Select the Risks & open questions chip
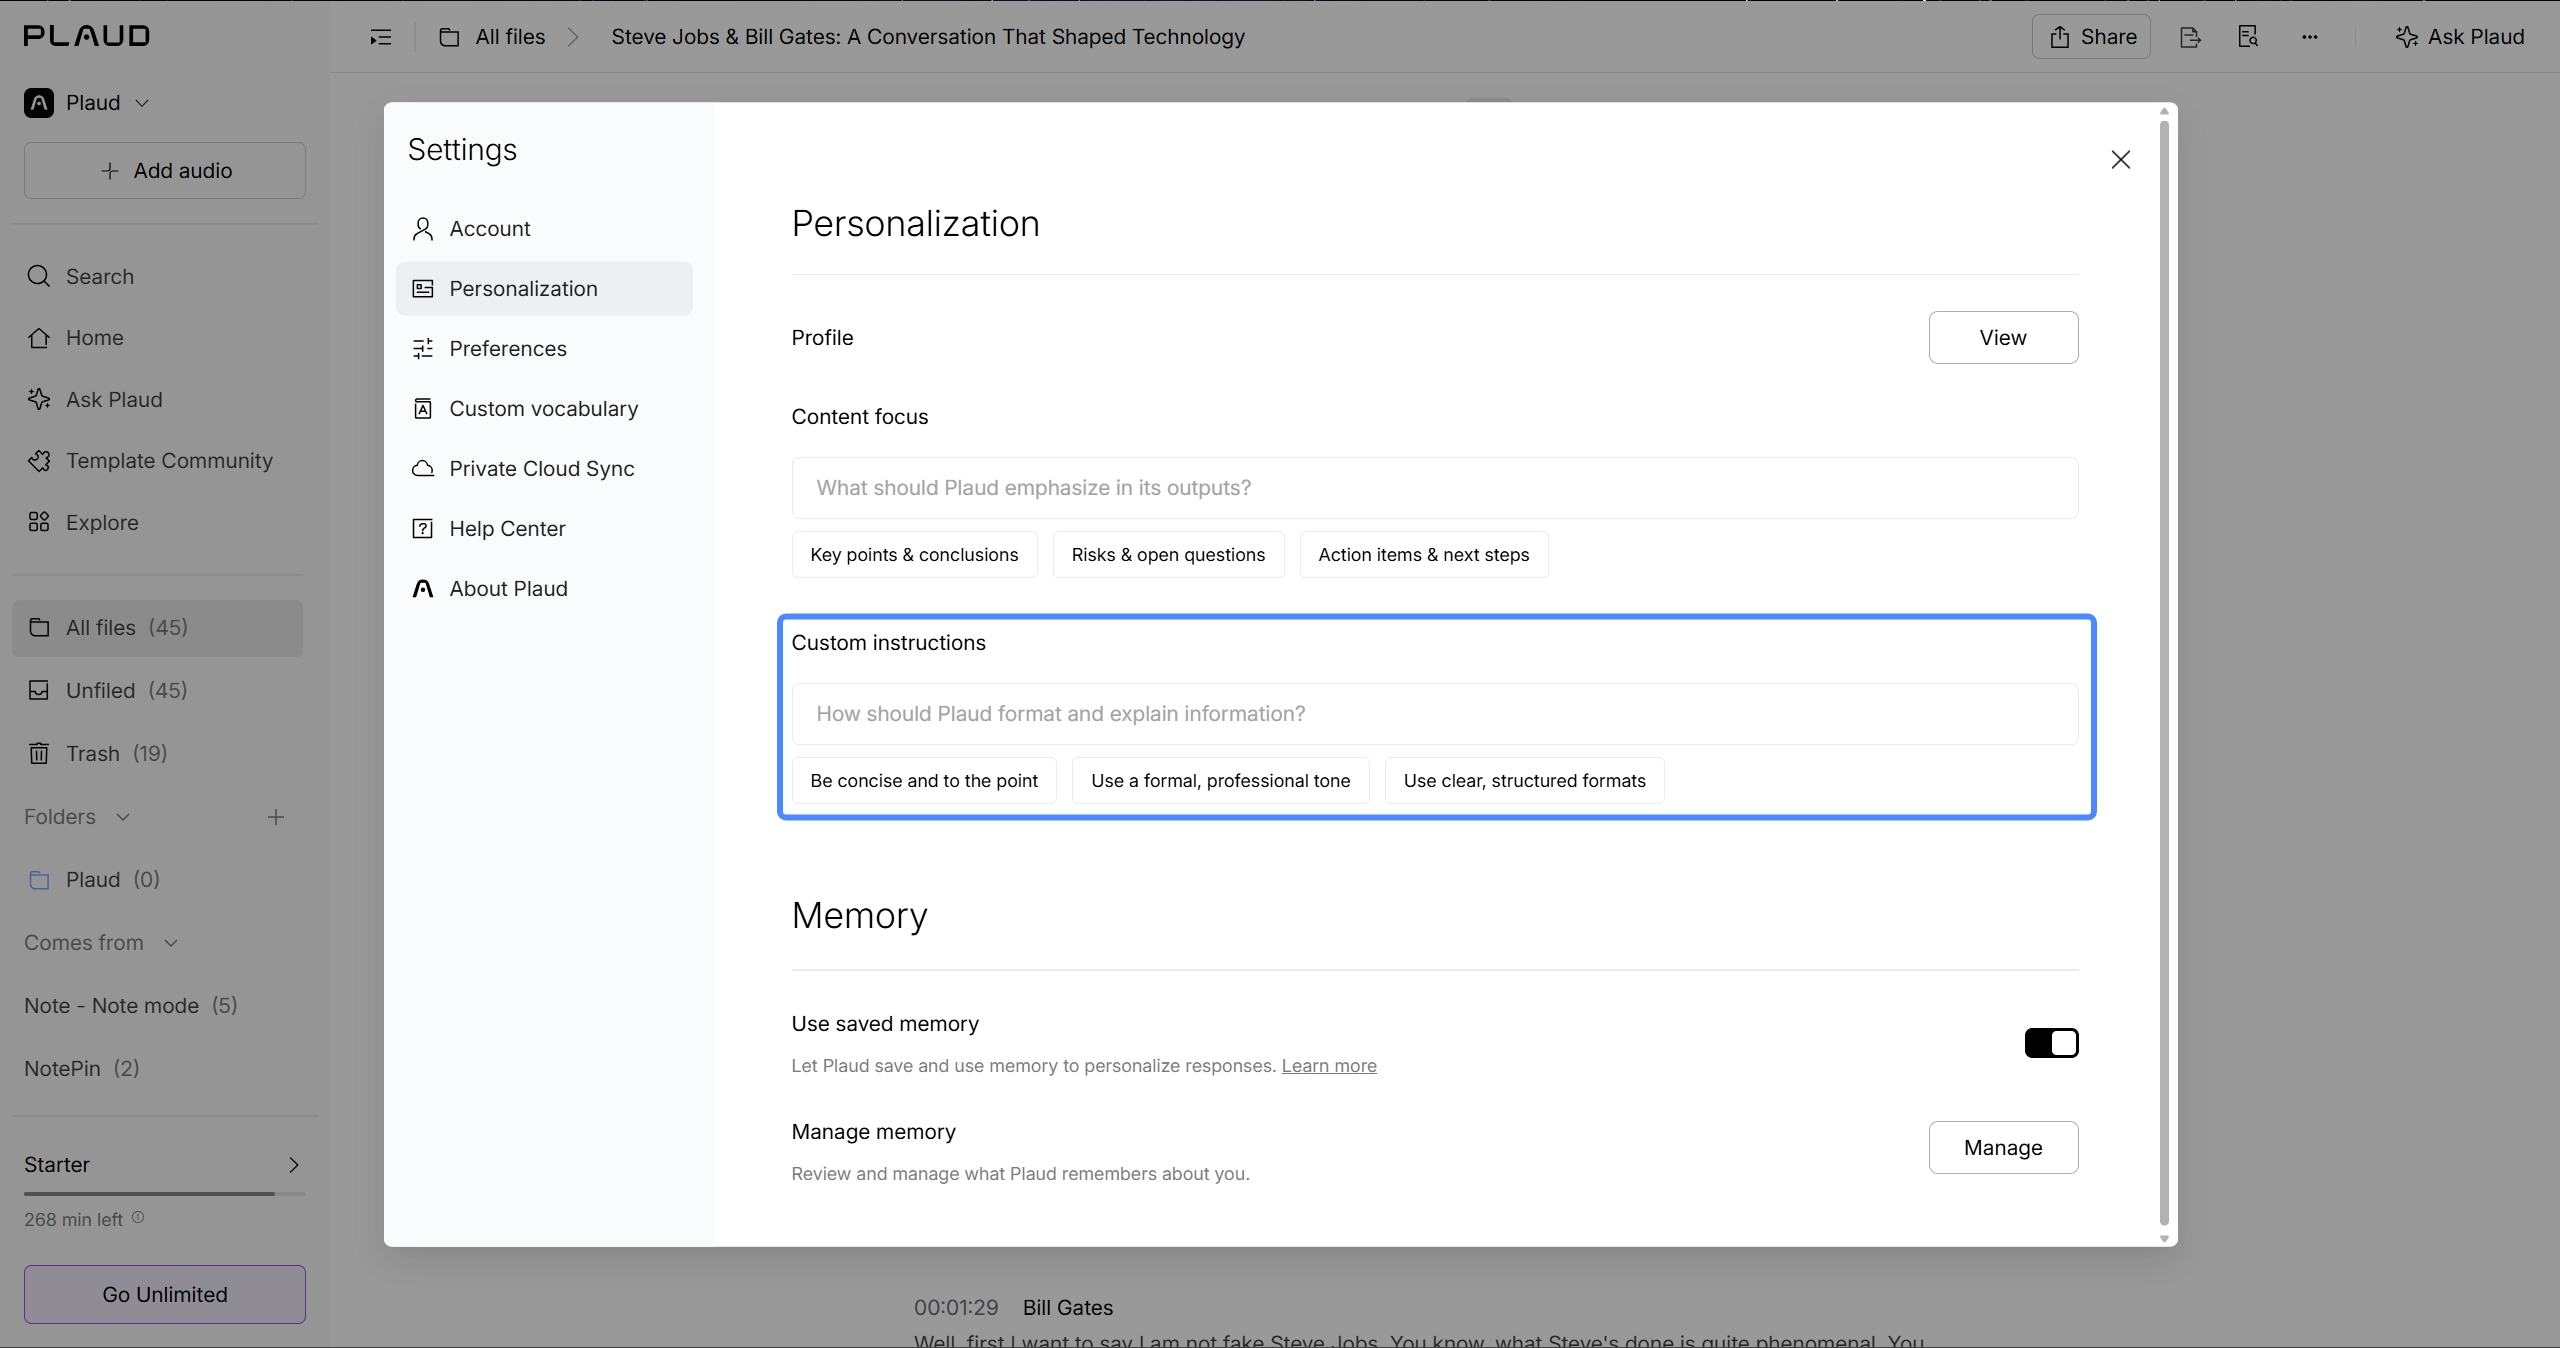The width and height of the screenshot is (2560, 1348). point(1168,555)
